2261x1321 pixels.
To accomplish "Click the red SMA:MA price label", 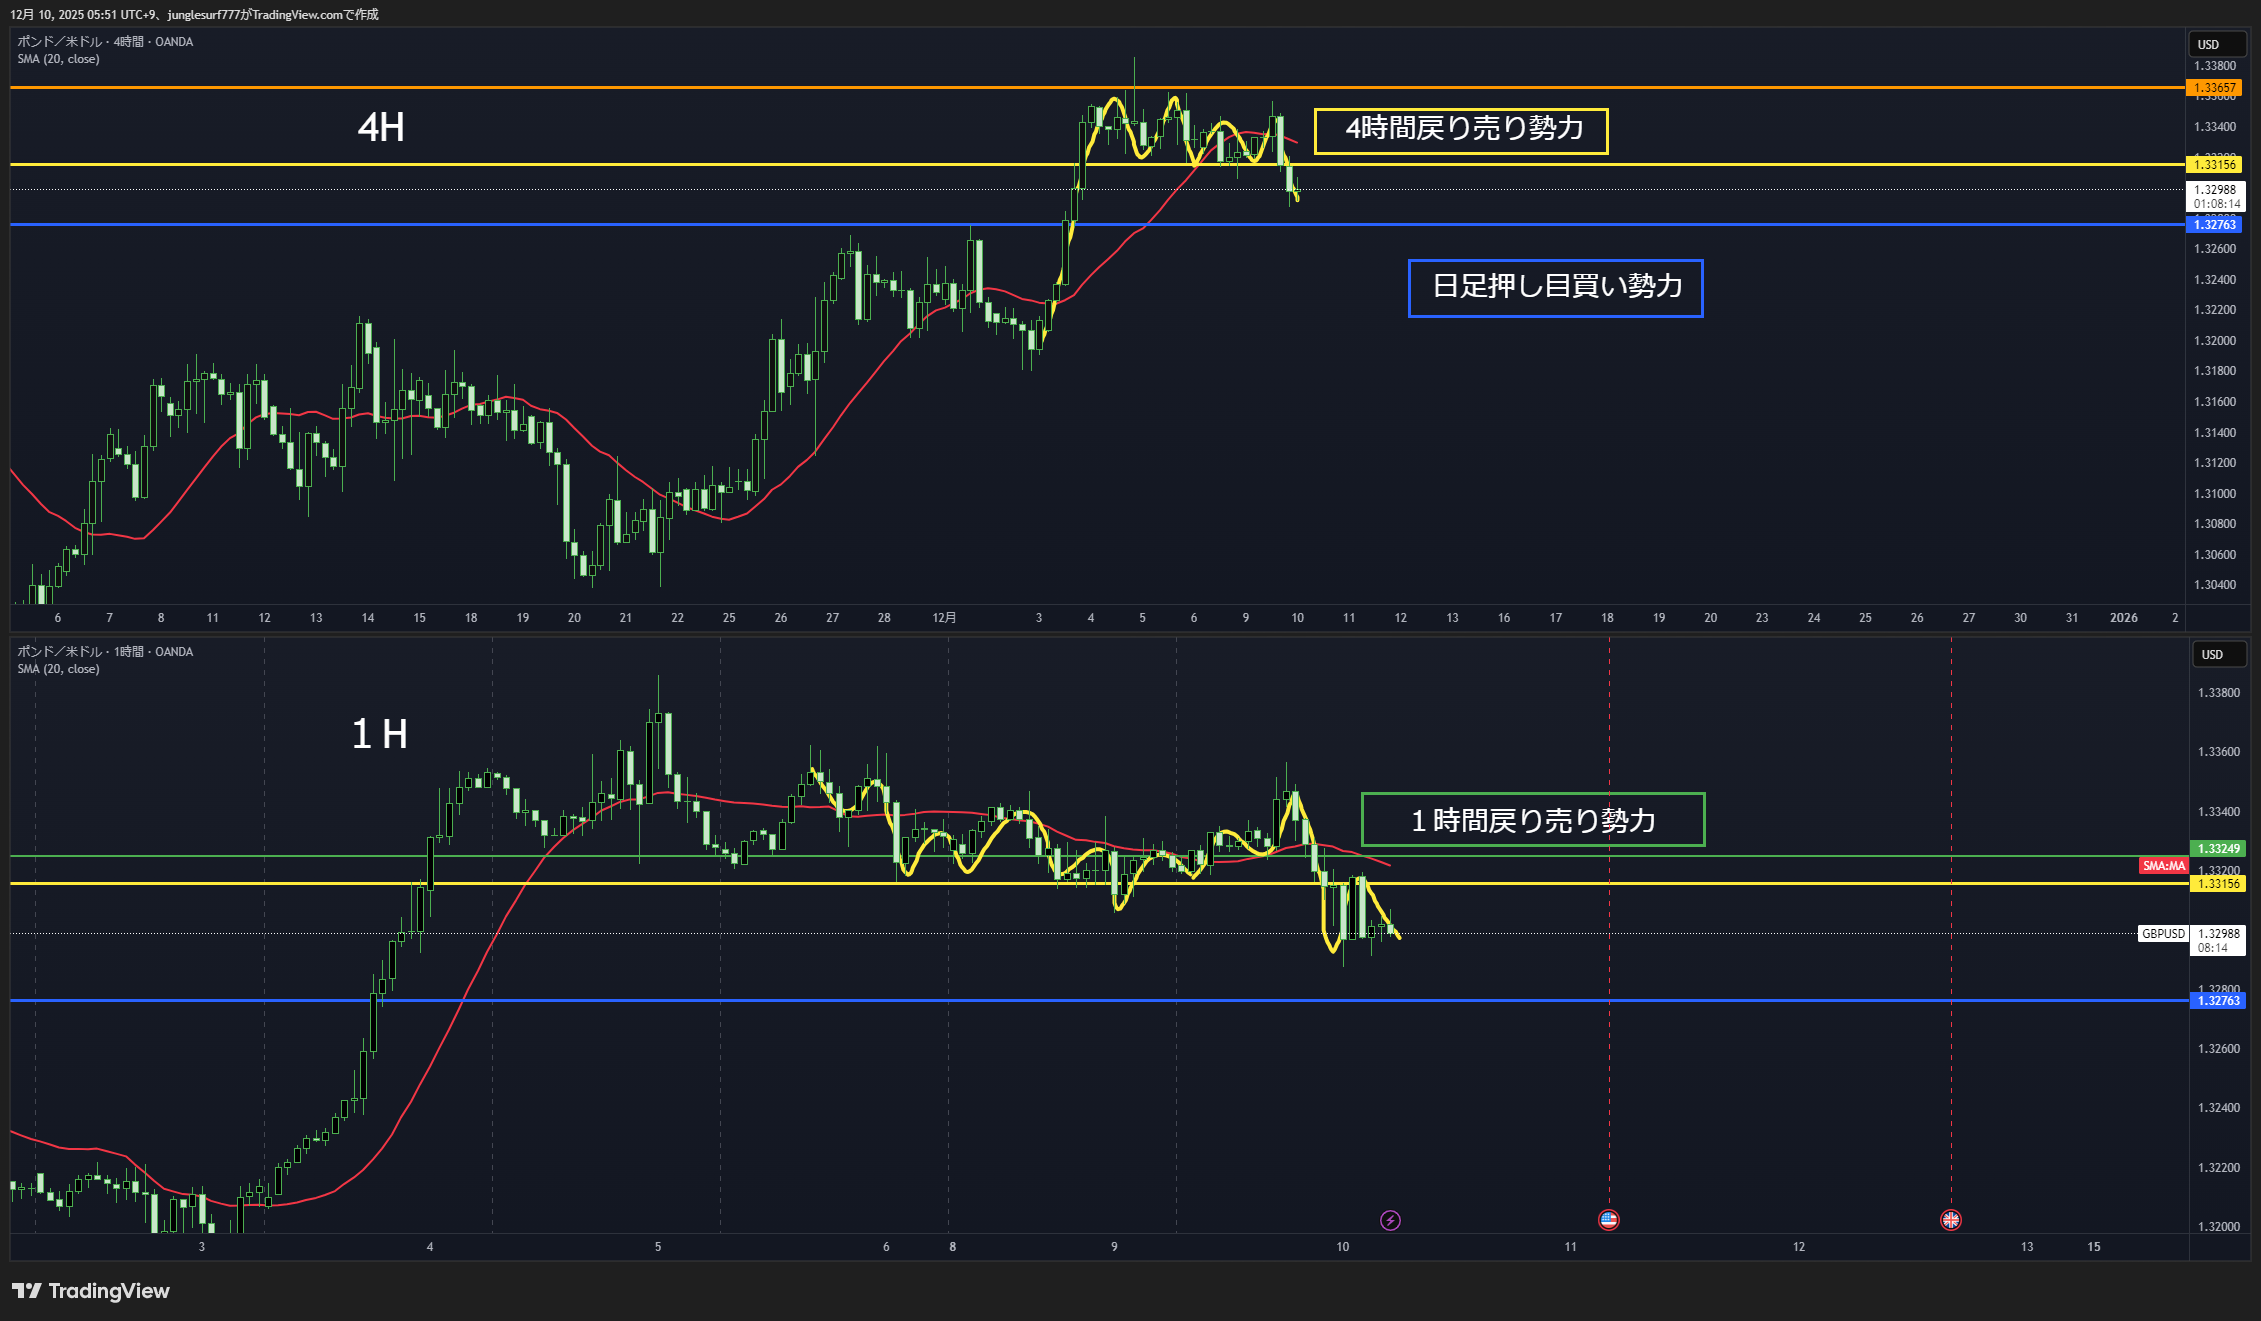I will (x=2163, y=866).
